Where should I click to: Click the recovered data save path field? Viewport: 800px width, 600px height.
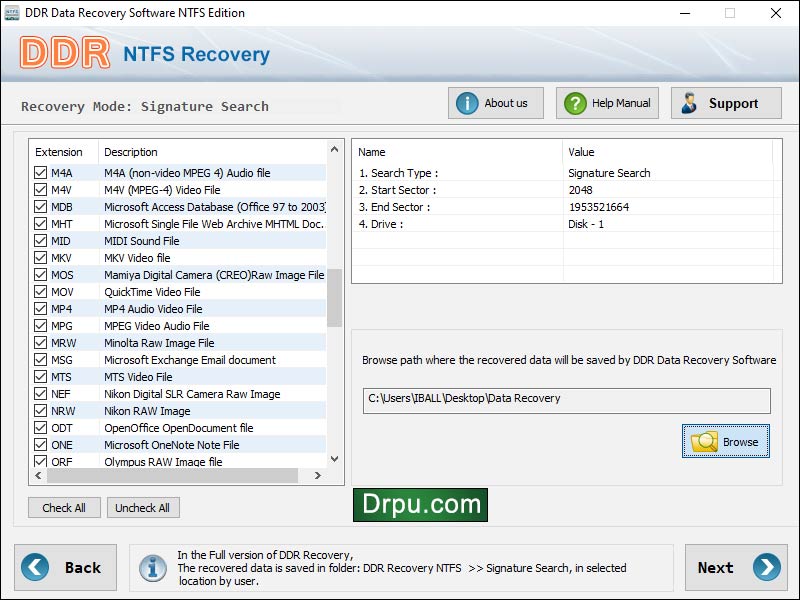coord(566,401)
